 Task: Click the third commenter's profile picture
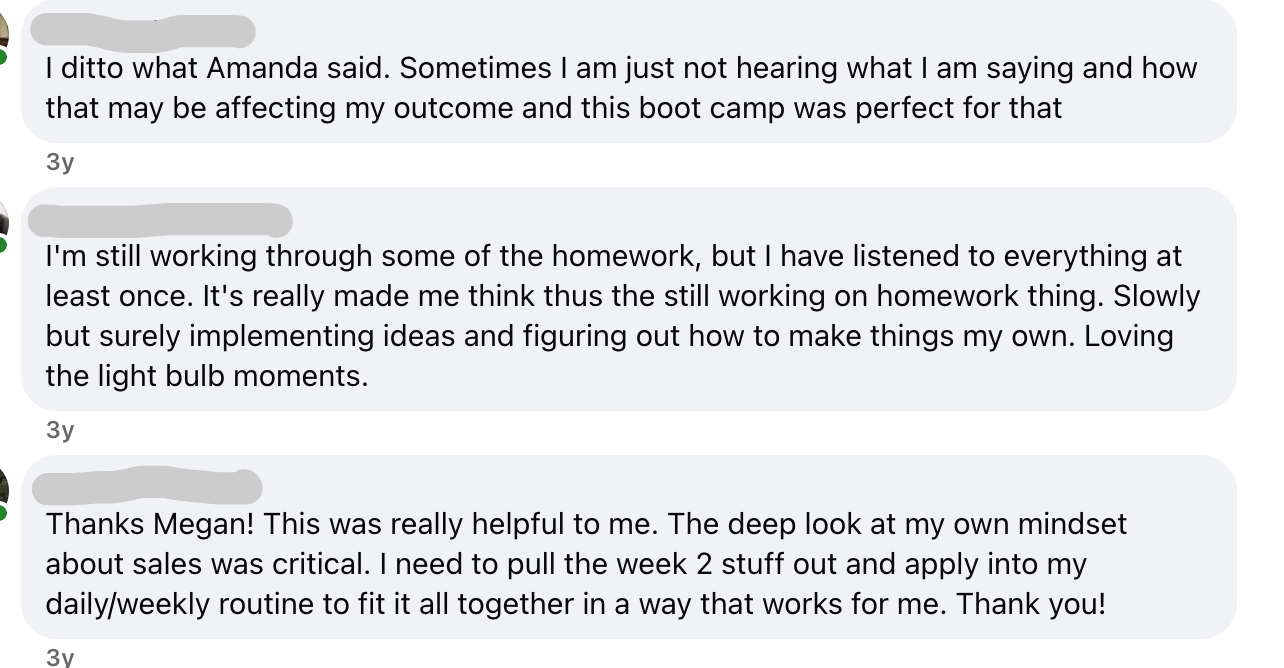[x=3, y=487]
